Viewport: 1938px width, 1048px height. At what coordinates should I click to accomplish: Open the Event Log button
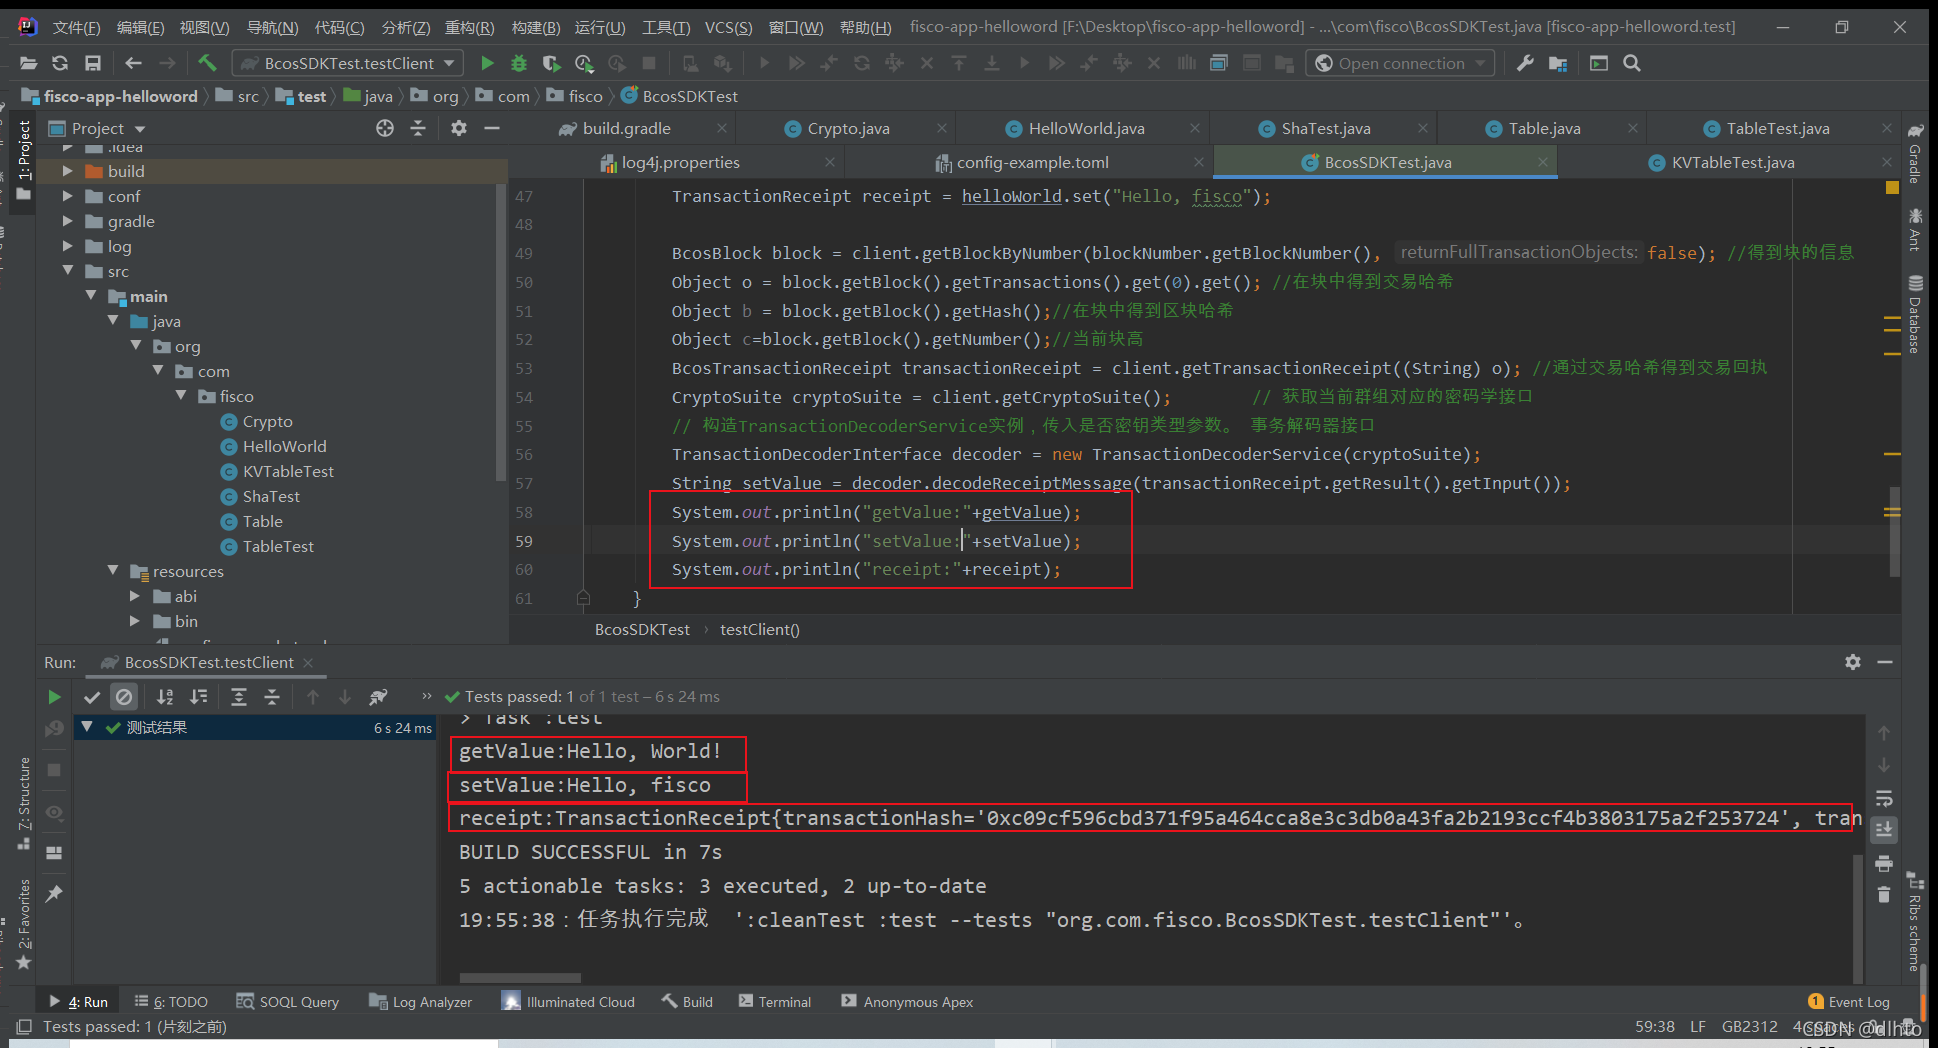tap(1849, 1001)
